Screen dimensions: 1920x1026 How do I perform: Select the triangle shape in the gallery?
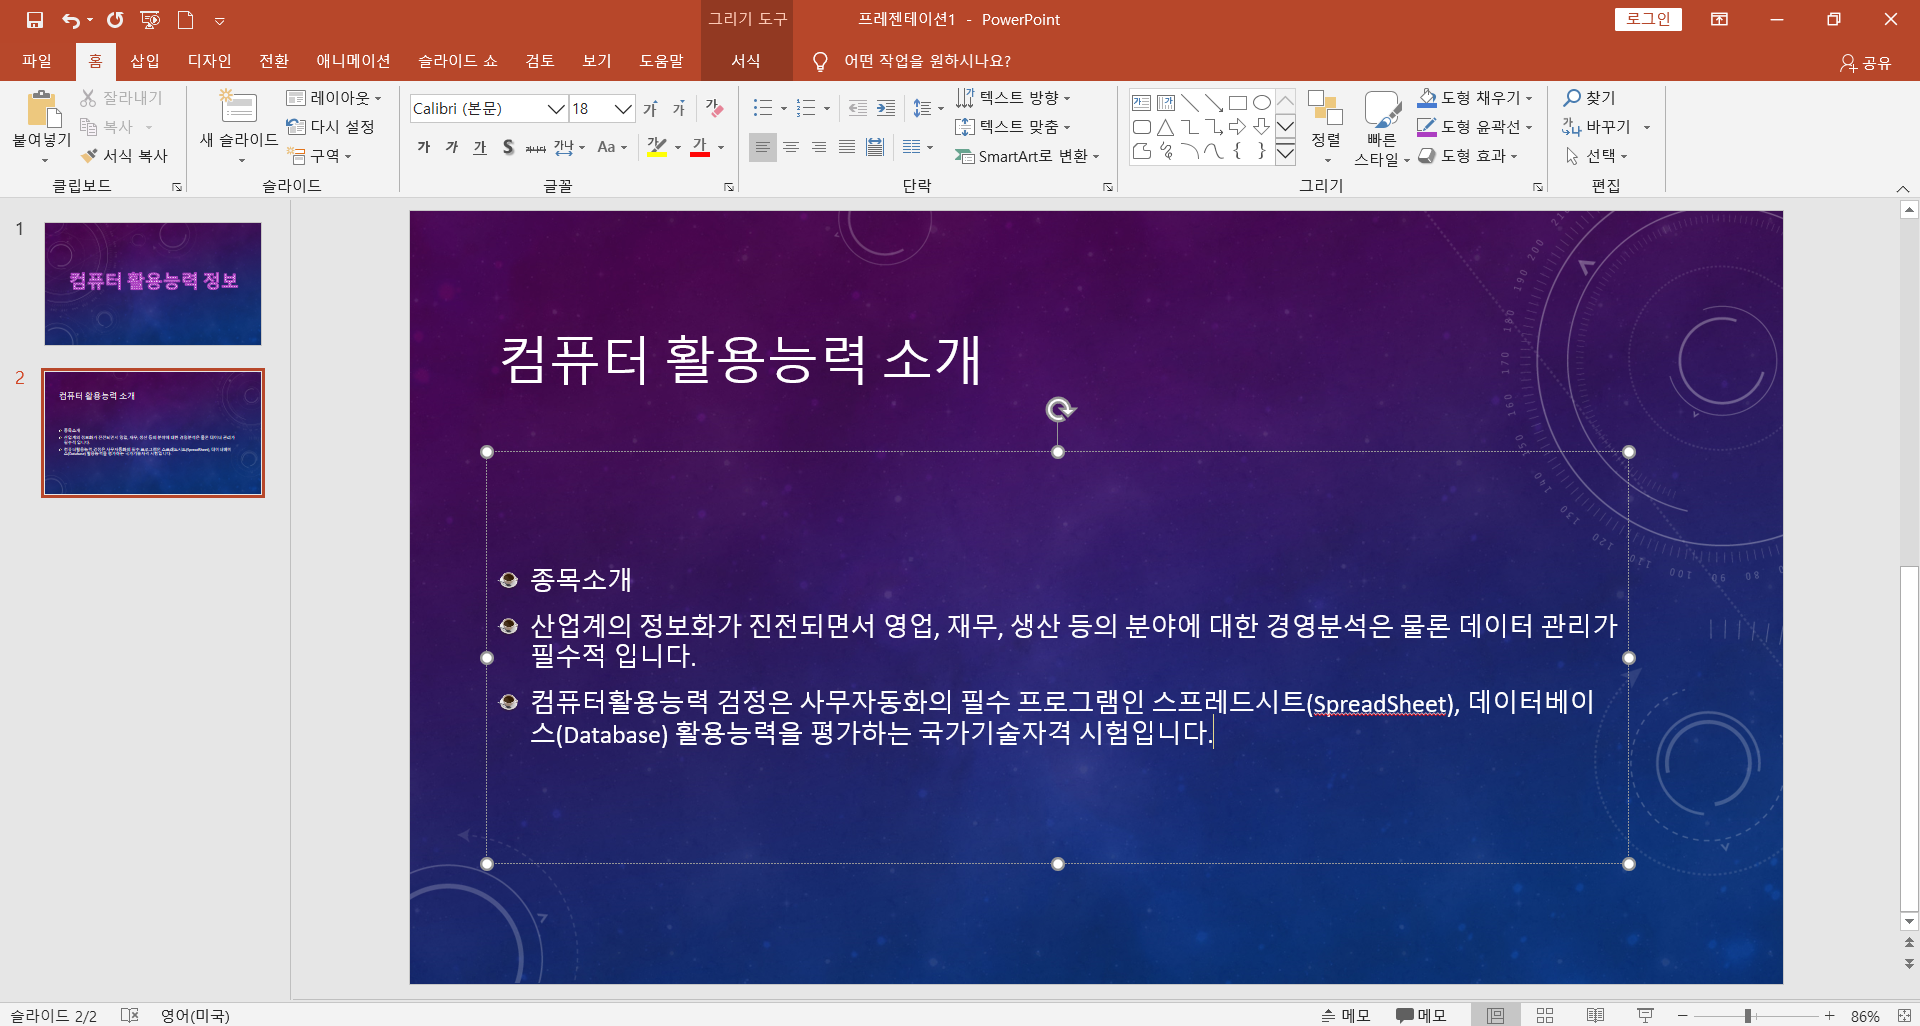(1165, 127)
